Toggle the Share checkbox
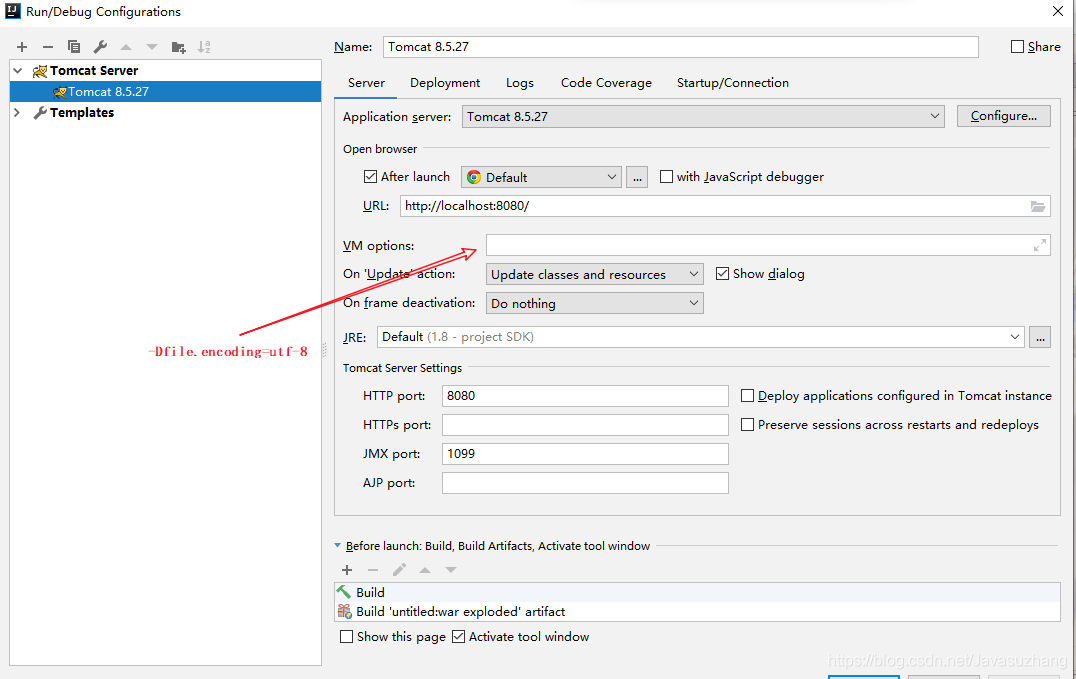 pyautogui.click(x=1018, y=47)
